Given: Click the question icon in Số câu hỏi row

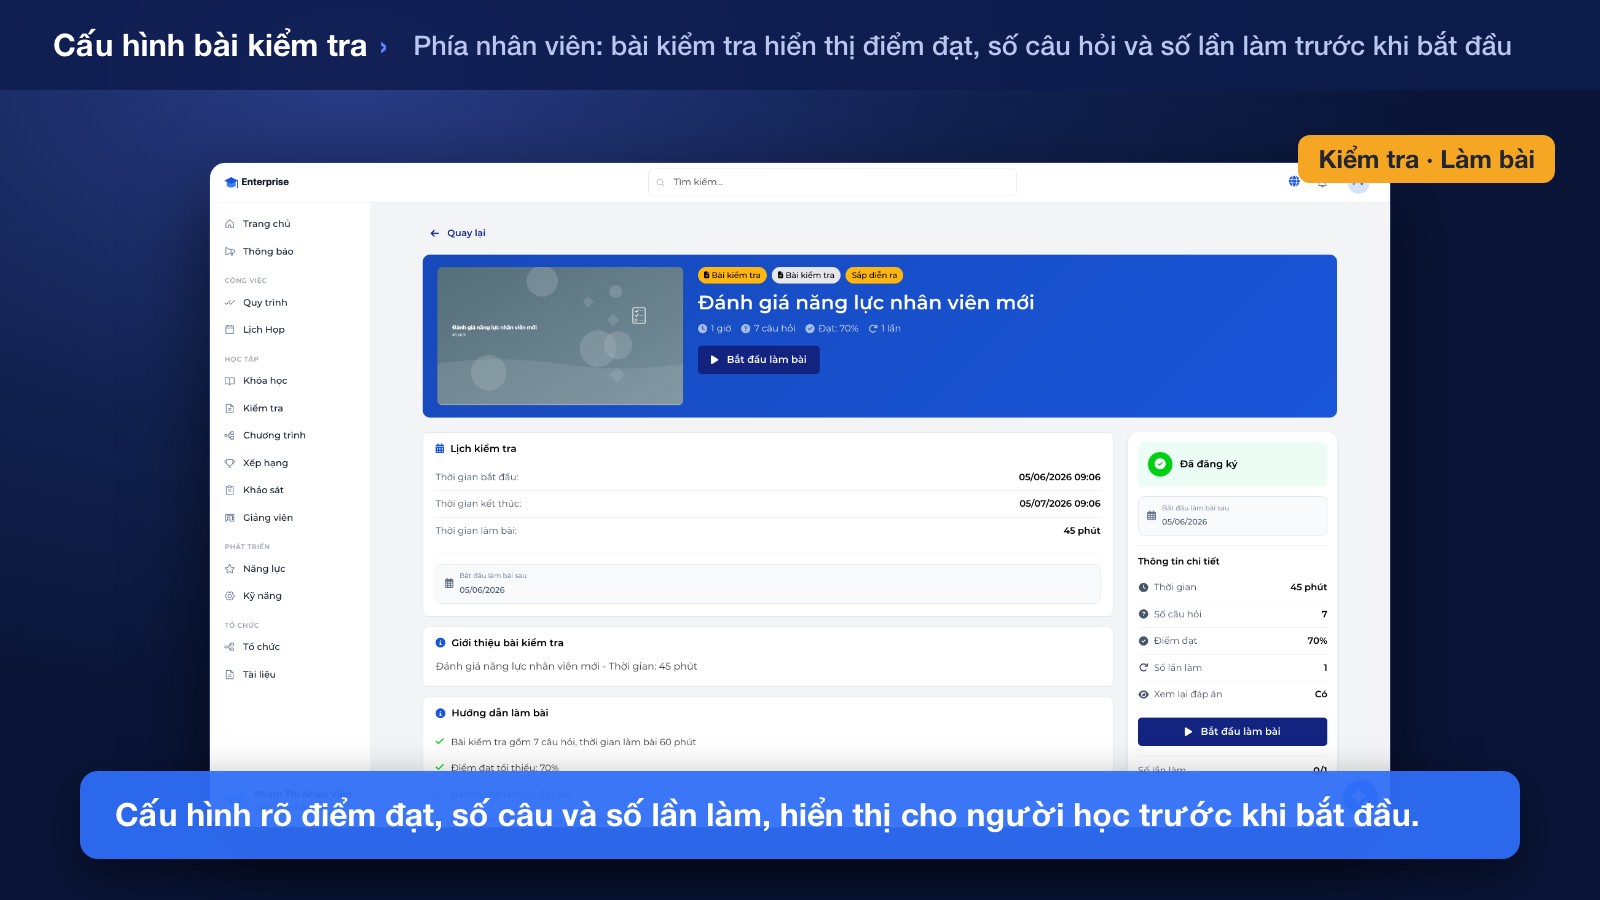Looking at the screenshot, I should (x=1144, y=615).
